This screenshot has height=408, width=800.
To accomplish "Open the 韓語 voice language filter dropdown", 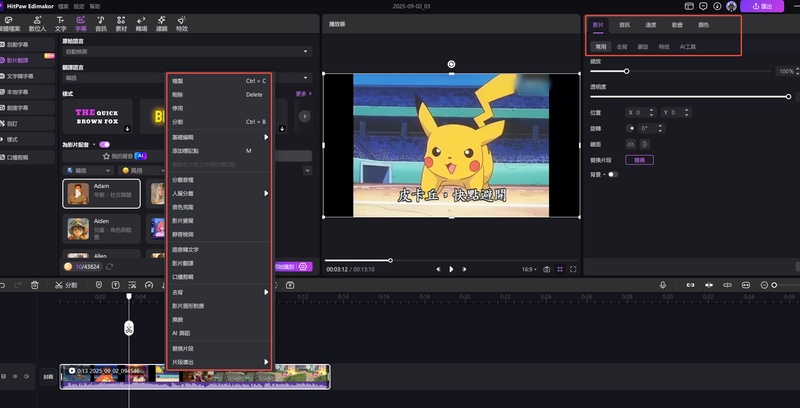I will point(88,170).
